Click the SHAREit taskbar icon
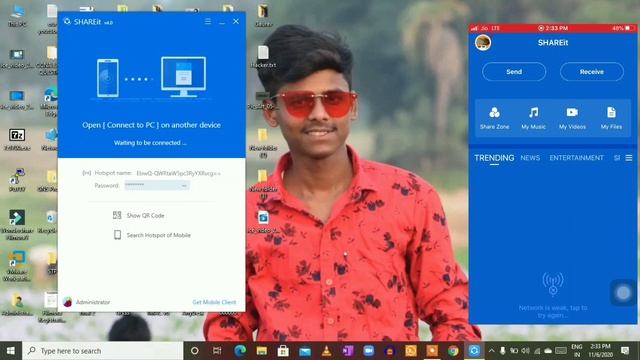The height and width of the screenshot is (360, 640). [474, 351]
